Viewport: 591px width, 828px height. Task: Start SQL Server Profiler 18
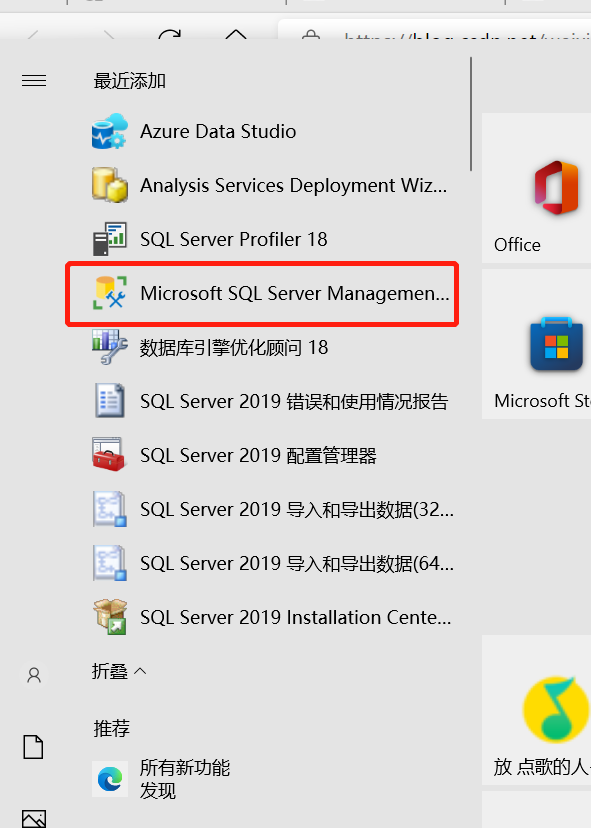(231, 239)
